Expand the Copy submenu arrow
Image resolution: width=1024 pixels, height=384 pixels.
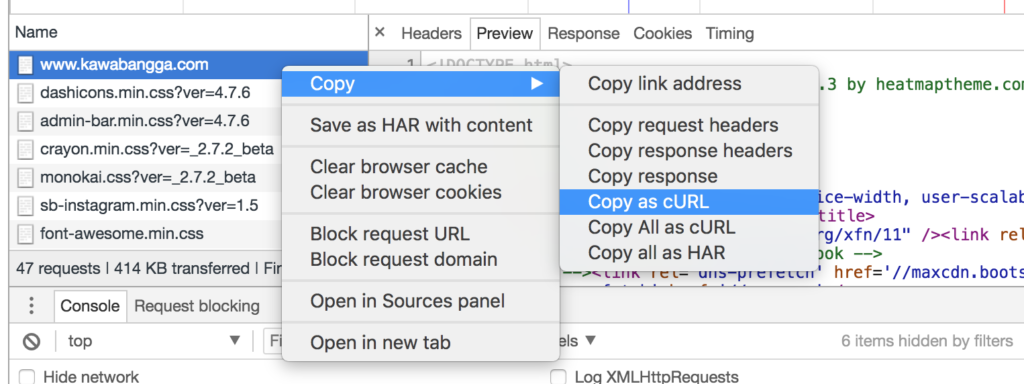537,84
